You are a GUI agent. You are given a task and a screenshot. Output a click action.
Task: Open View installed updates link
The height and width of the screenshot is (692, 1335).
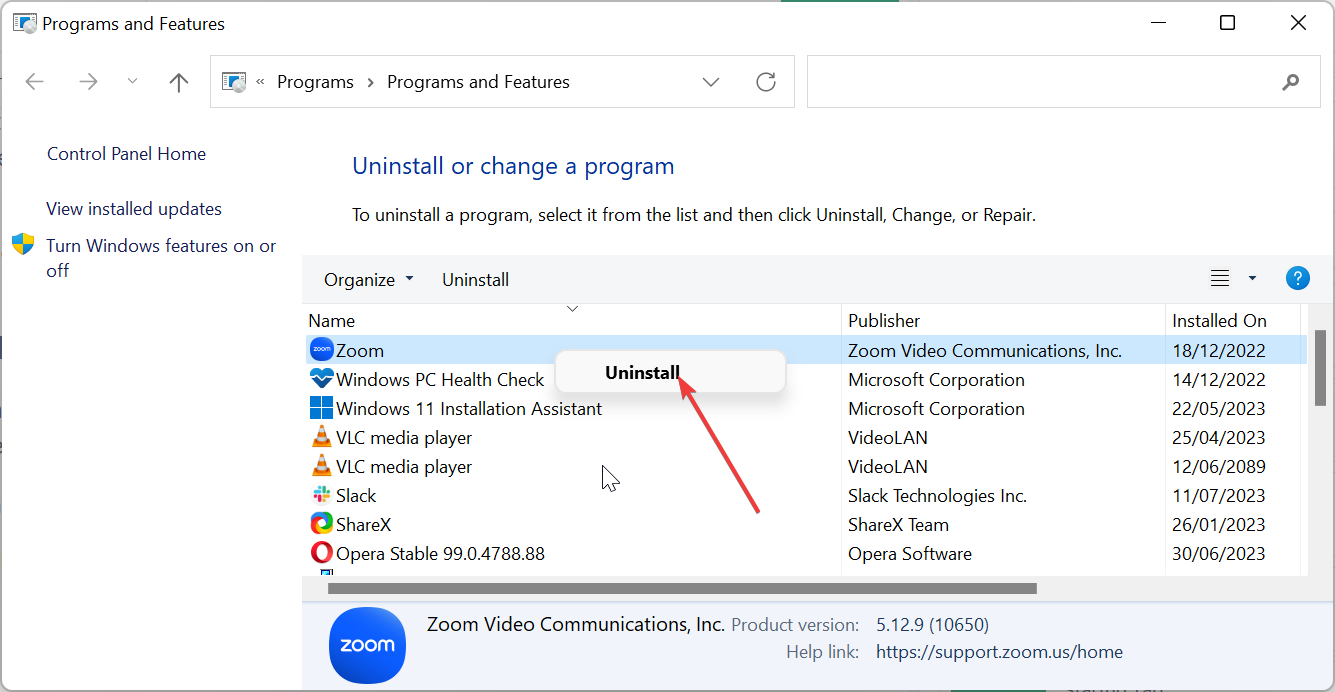pyautogui.click(x=134, y=209)
